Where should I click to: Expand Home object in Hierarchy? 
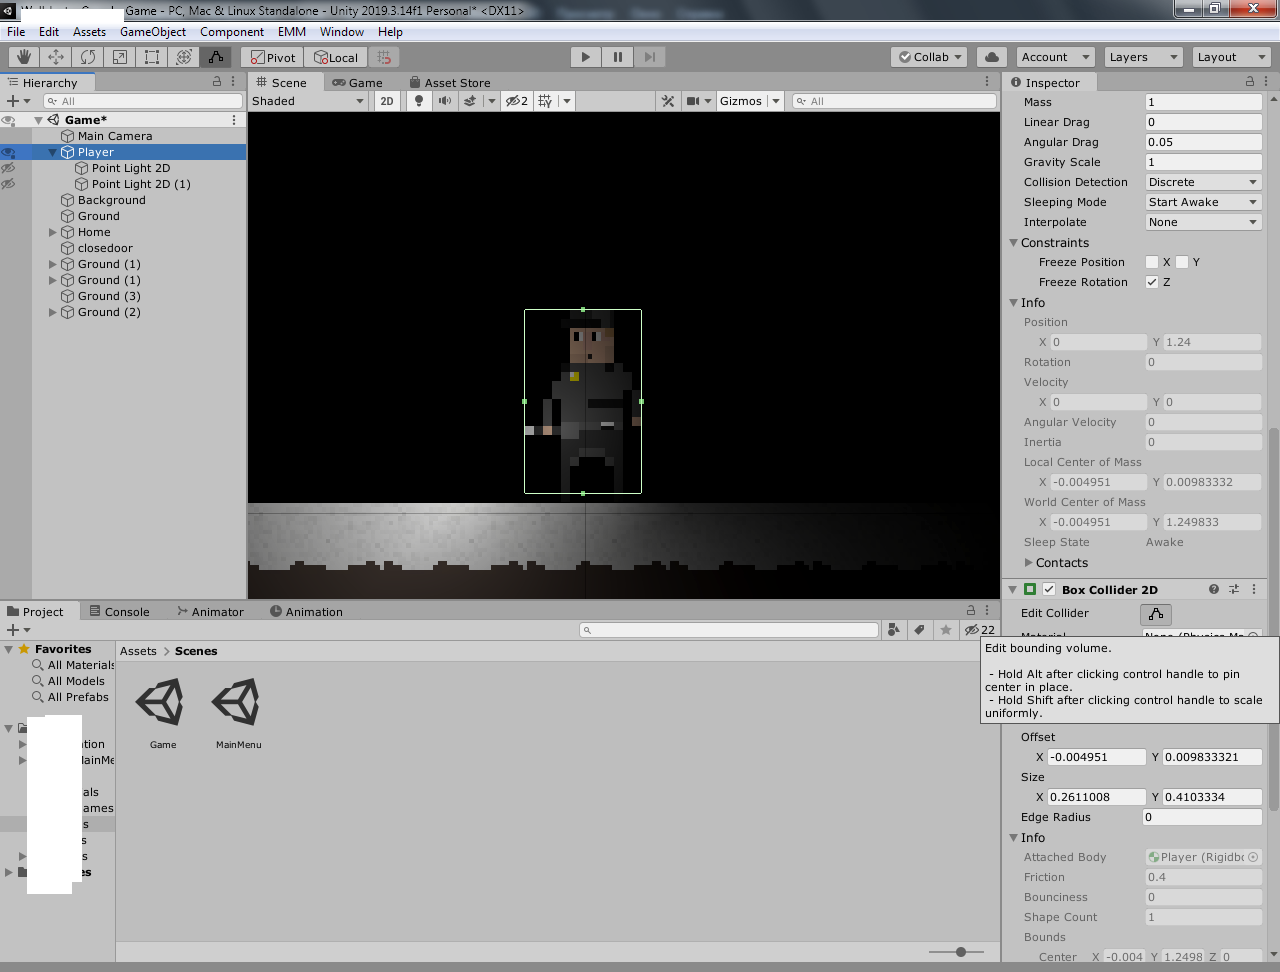tap(53, 232)
